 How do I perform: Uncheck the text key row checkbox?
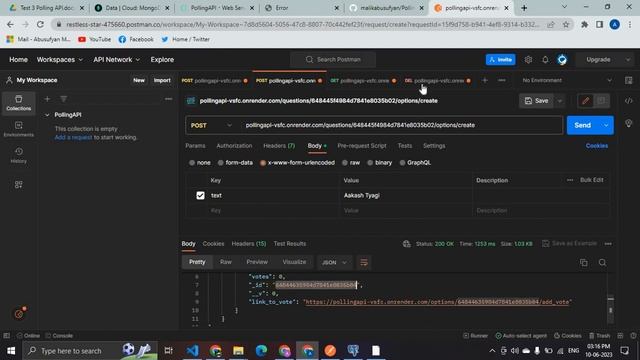(200, 196)
